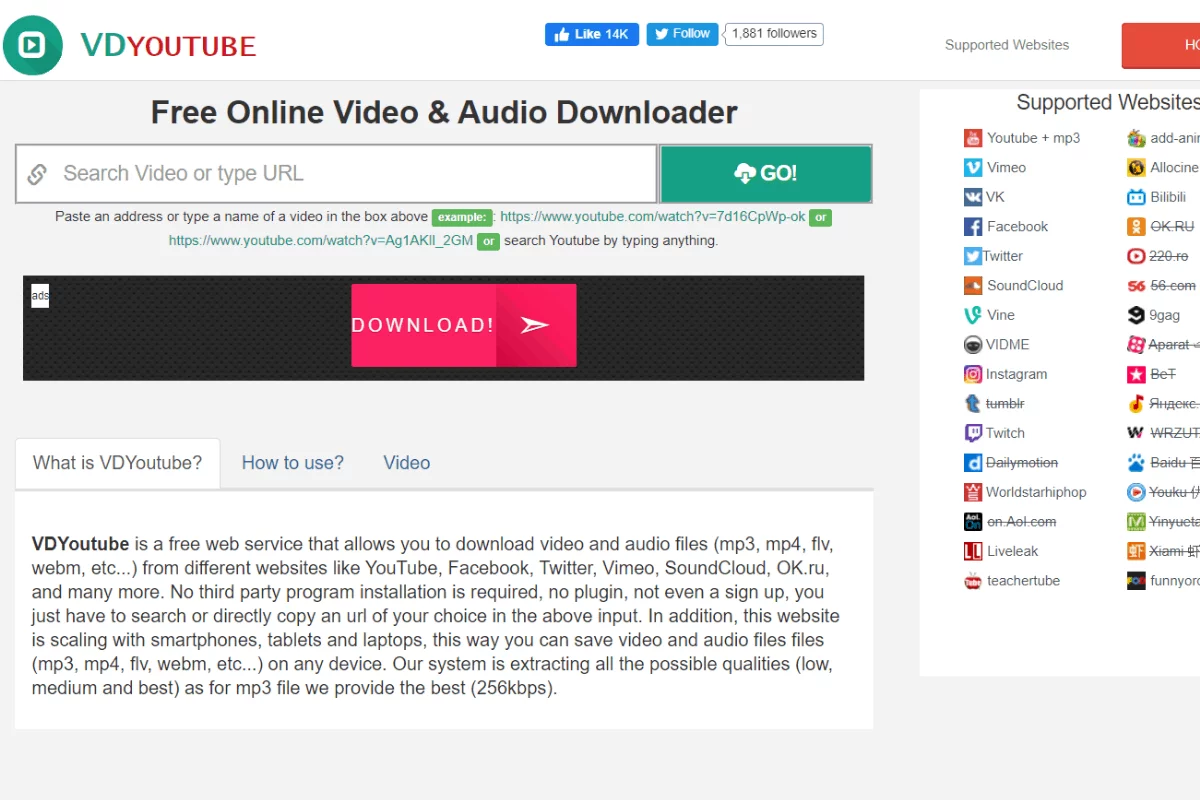Click the 56.com website link text
This screenshot has height=800, width=1200.
(x=1173, y=285)
